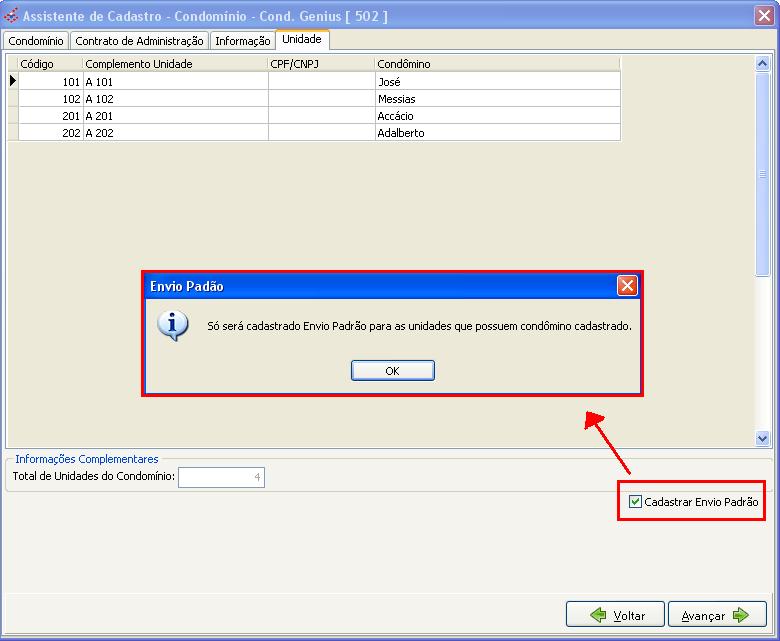780x641 pixels.
Task: Switch to the Condomínio tab
Action: click(36, 41)
